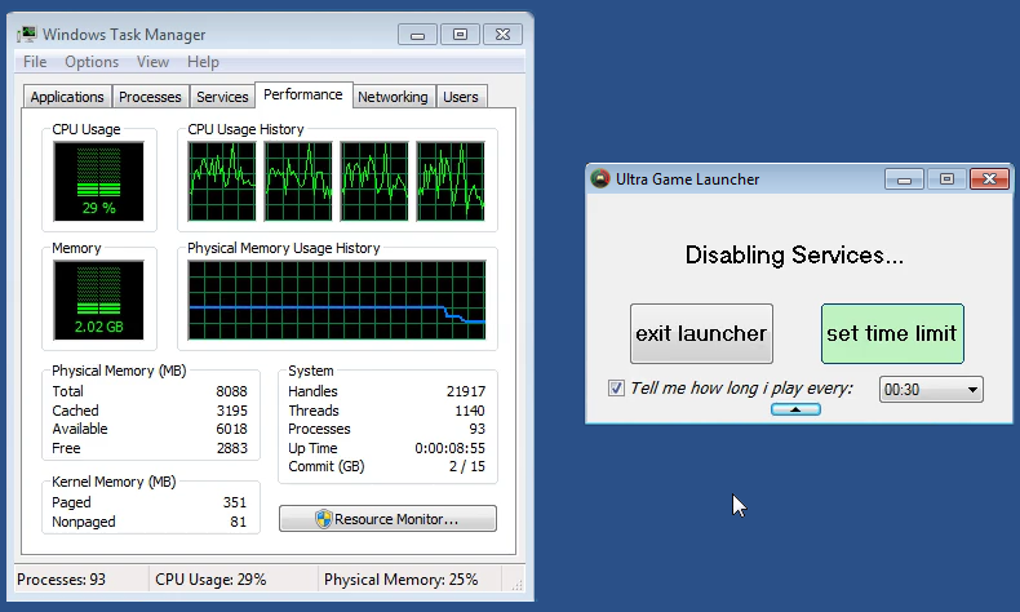
Task: Toggle 'Tell me how long i play' checkbox
Action: pyautogui.click(x=615, y=389)
